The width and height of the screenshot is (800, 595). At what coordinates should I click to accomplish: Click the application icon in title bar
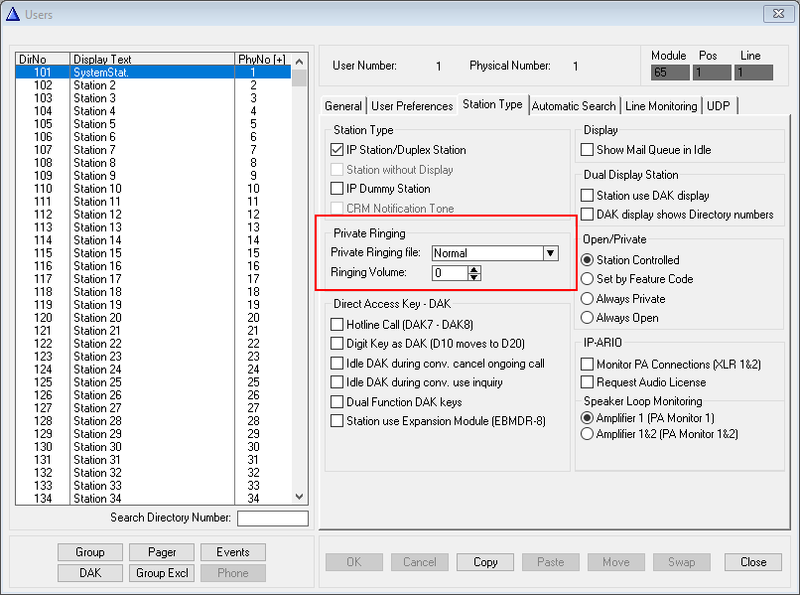[14, 14]
